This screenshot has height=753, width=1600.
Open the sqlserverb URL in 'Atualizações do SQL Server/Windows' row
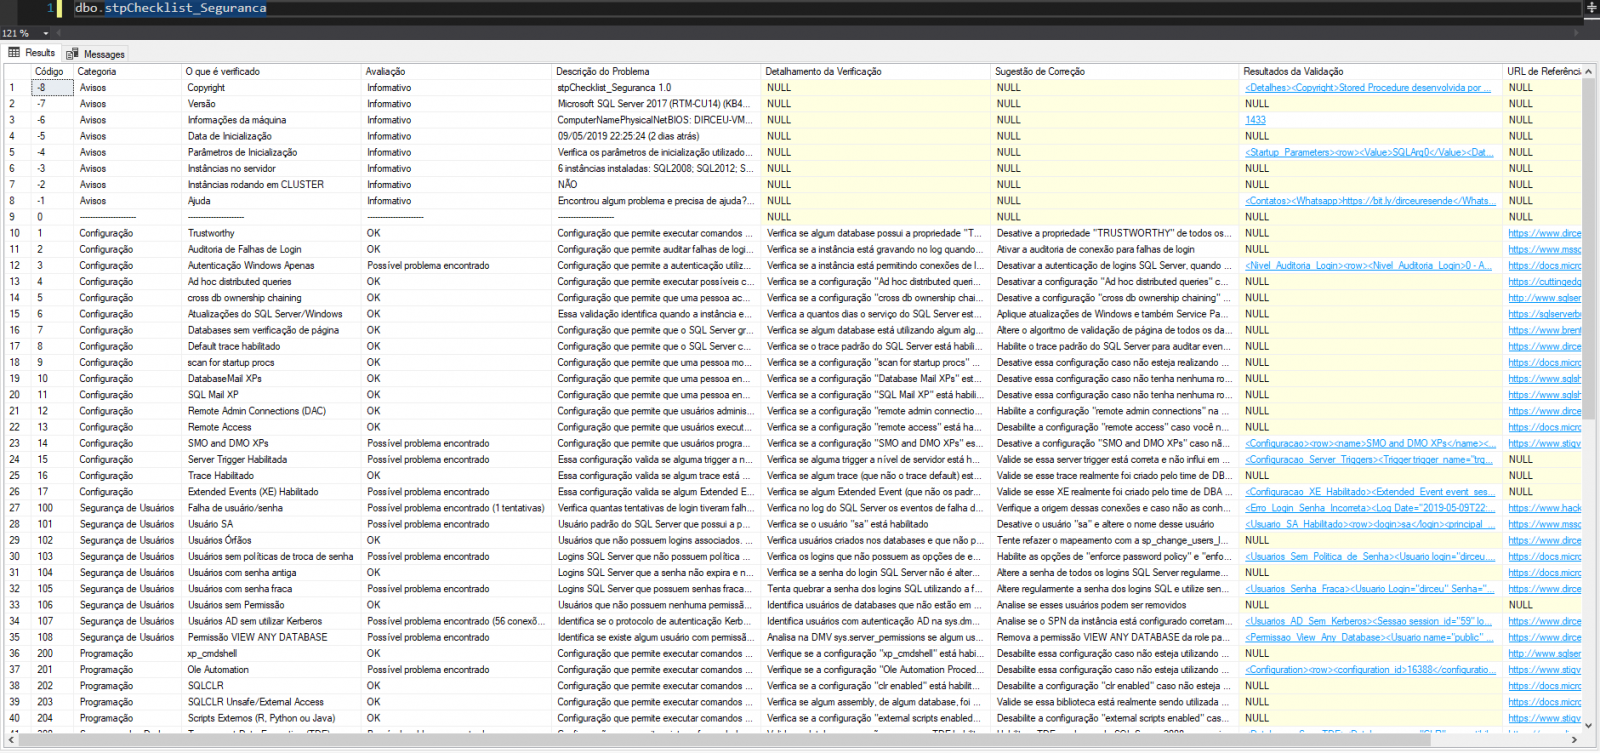(1545, 314)
